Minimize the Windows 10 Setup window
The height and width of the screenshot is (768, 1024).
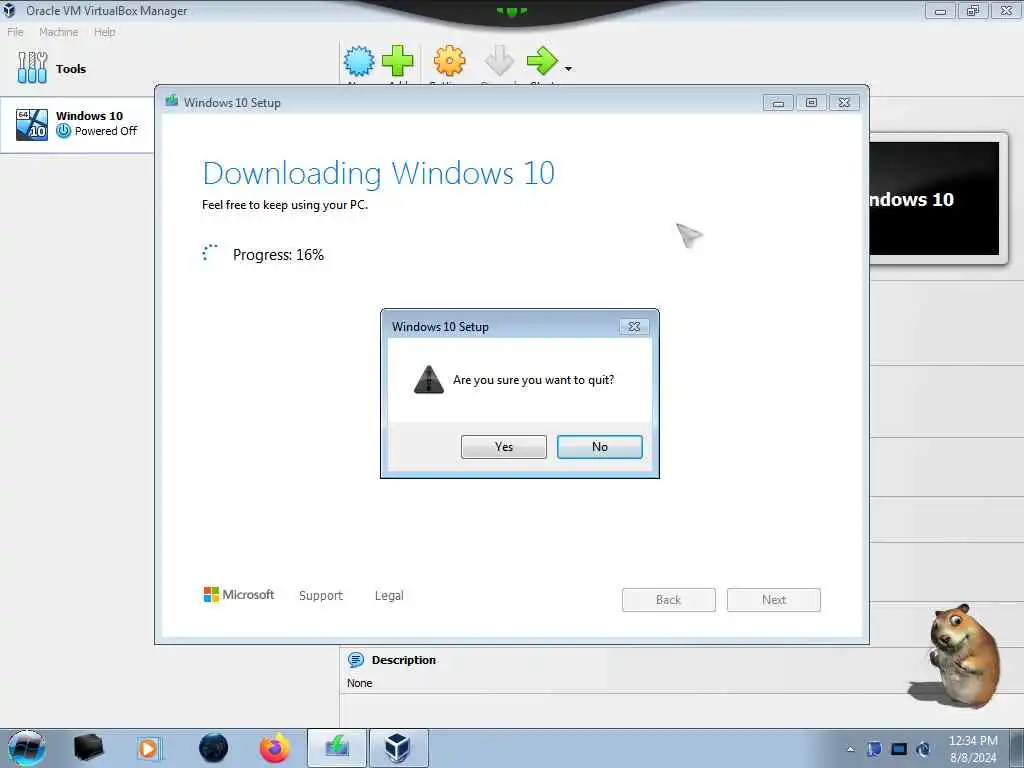tap(778, 103)
